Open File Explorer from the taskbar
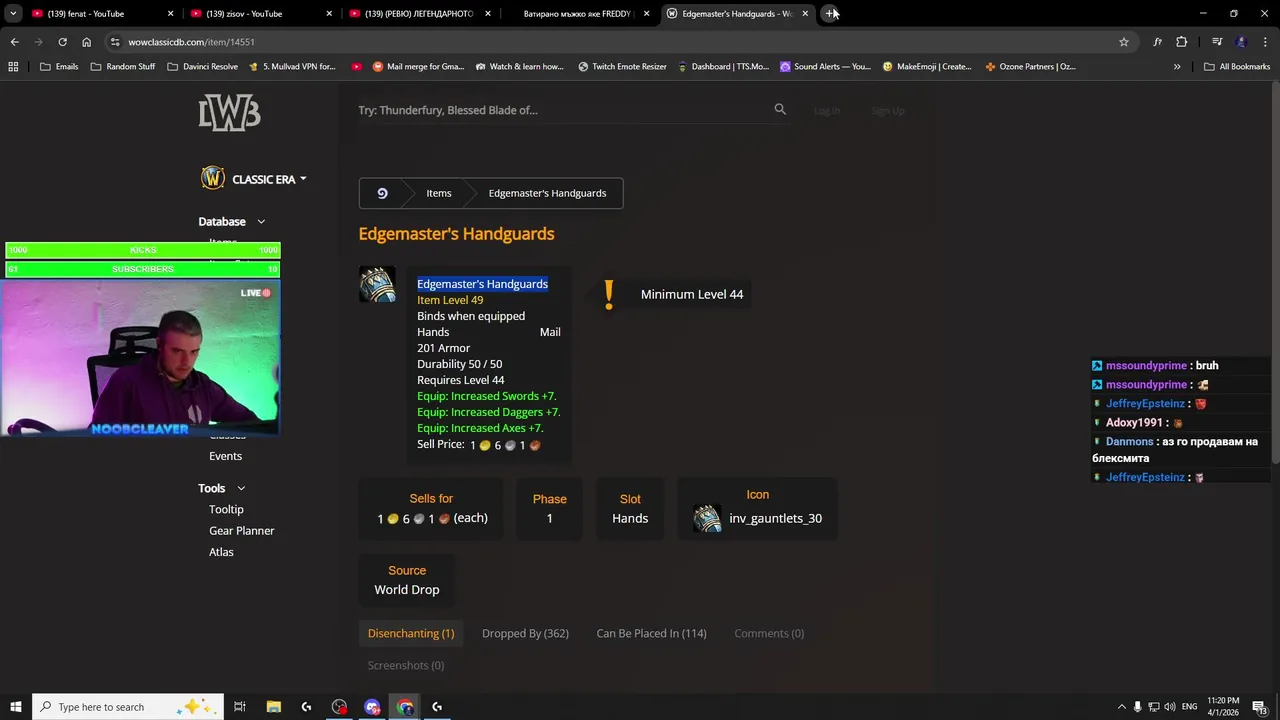The image size is (1280, 720). [273, 706]
